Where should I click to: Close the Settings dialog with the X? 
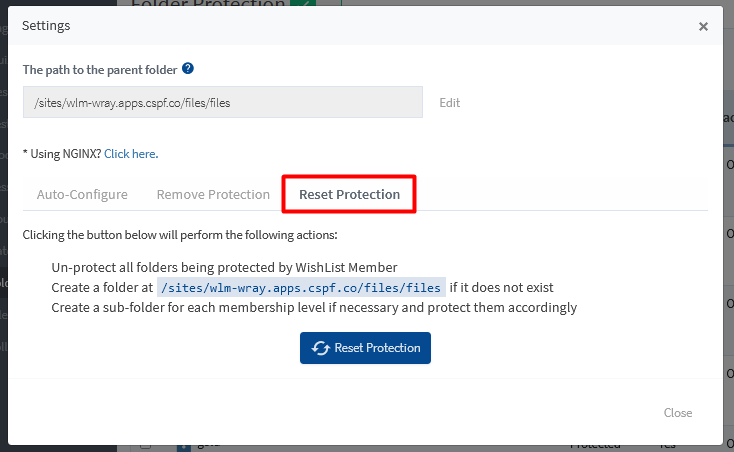click(x=703, y=27)
